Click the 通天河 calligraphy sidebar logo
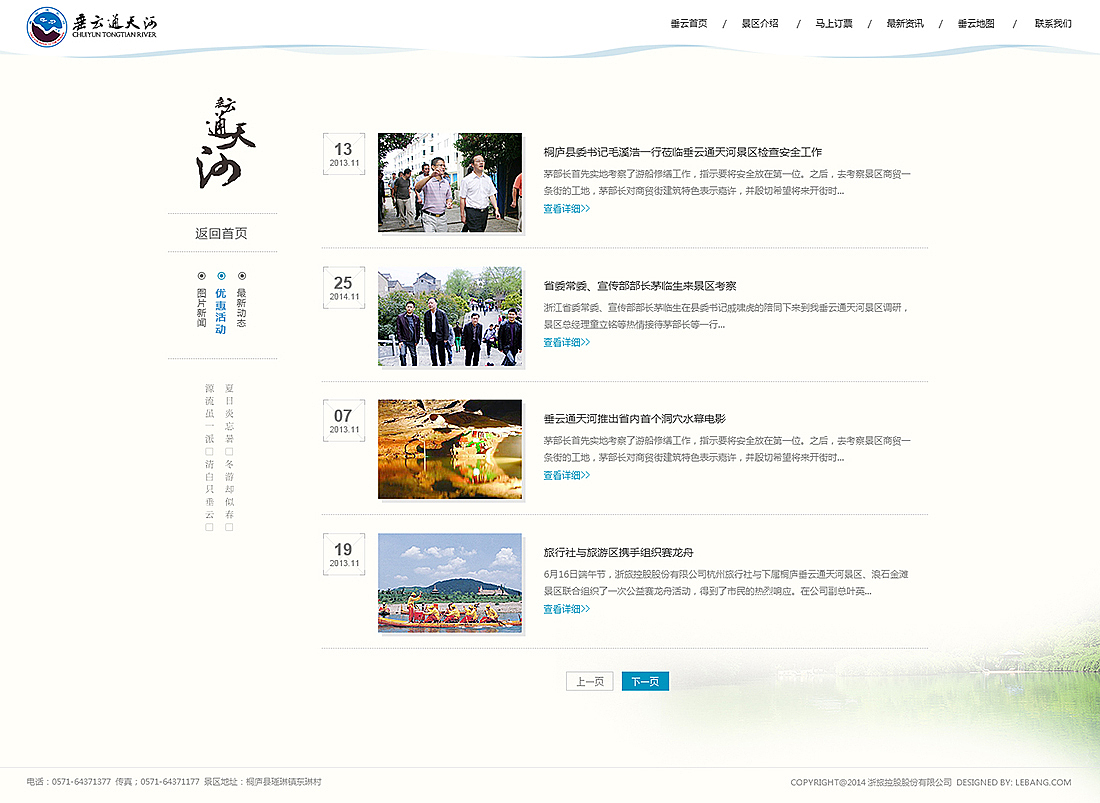The image size is (1100, 803). coord(225,143)
